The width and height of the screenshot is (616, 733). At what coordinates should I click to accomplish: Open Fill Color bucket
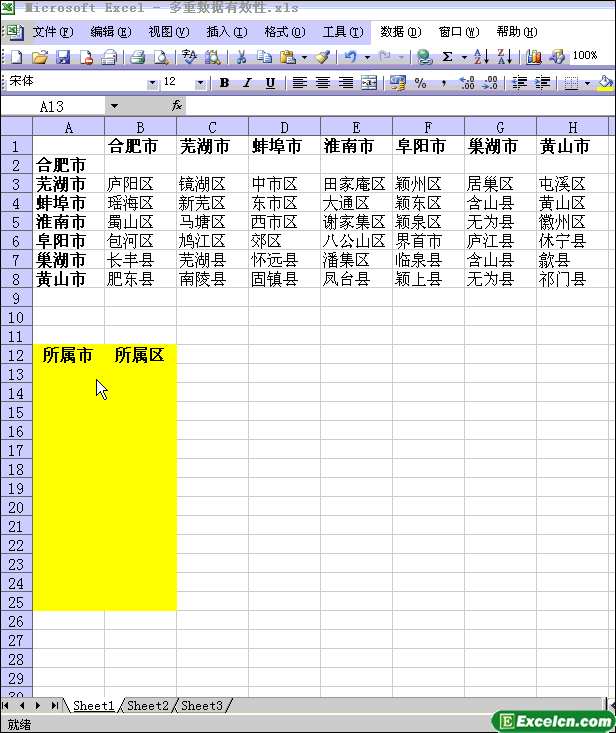605,83
